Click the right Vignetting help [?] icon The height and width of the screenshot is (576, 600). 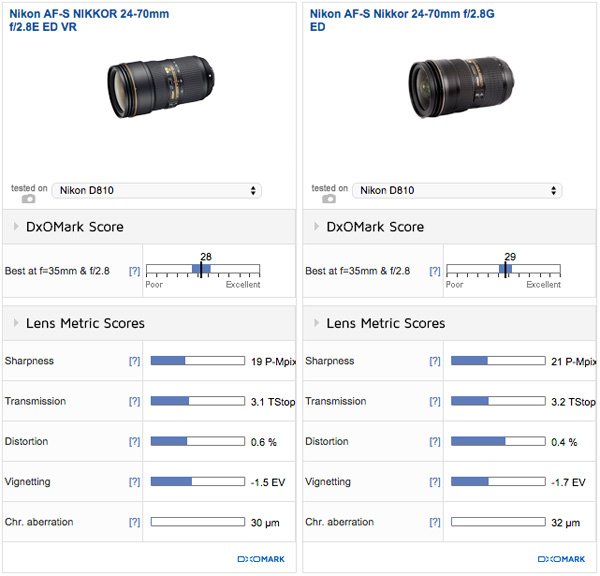coord(434,482)
